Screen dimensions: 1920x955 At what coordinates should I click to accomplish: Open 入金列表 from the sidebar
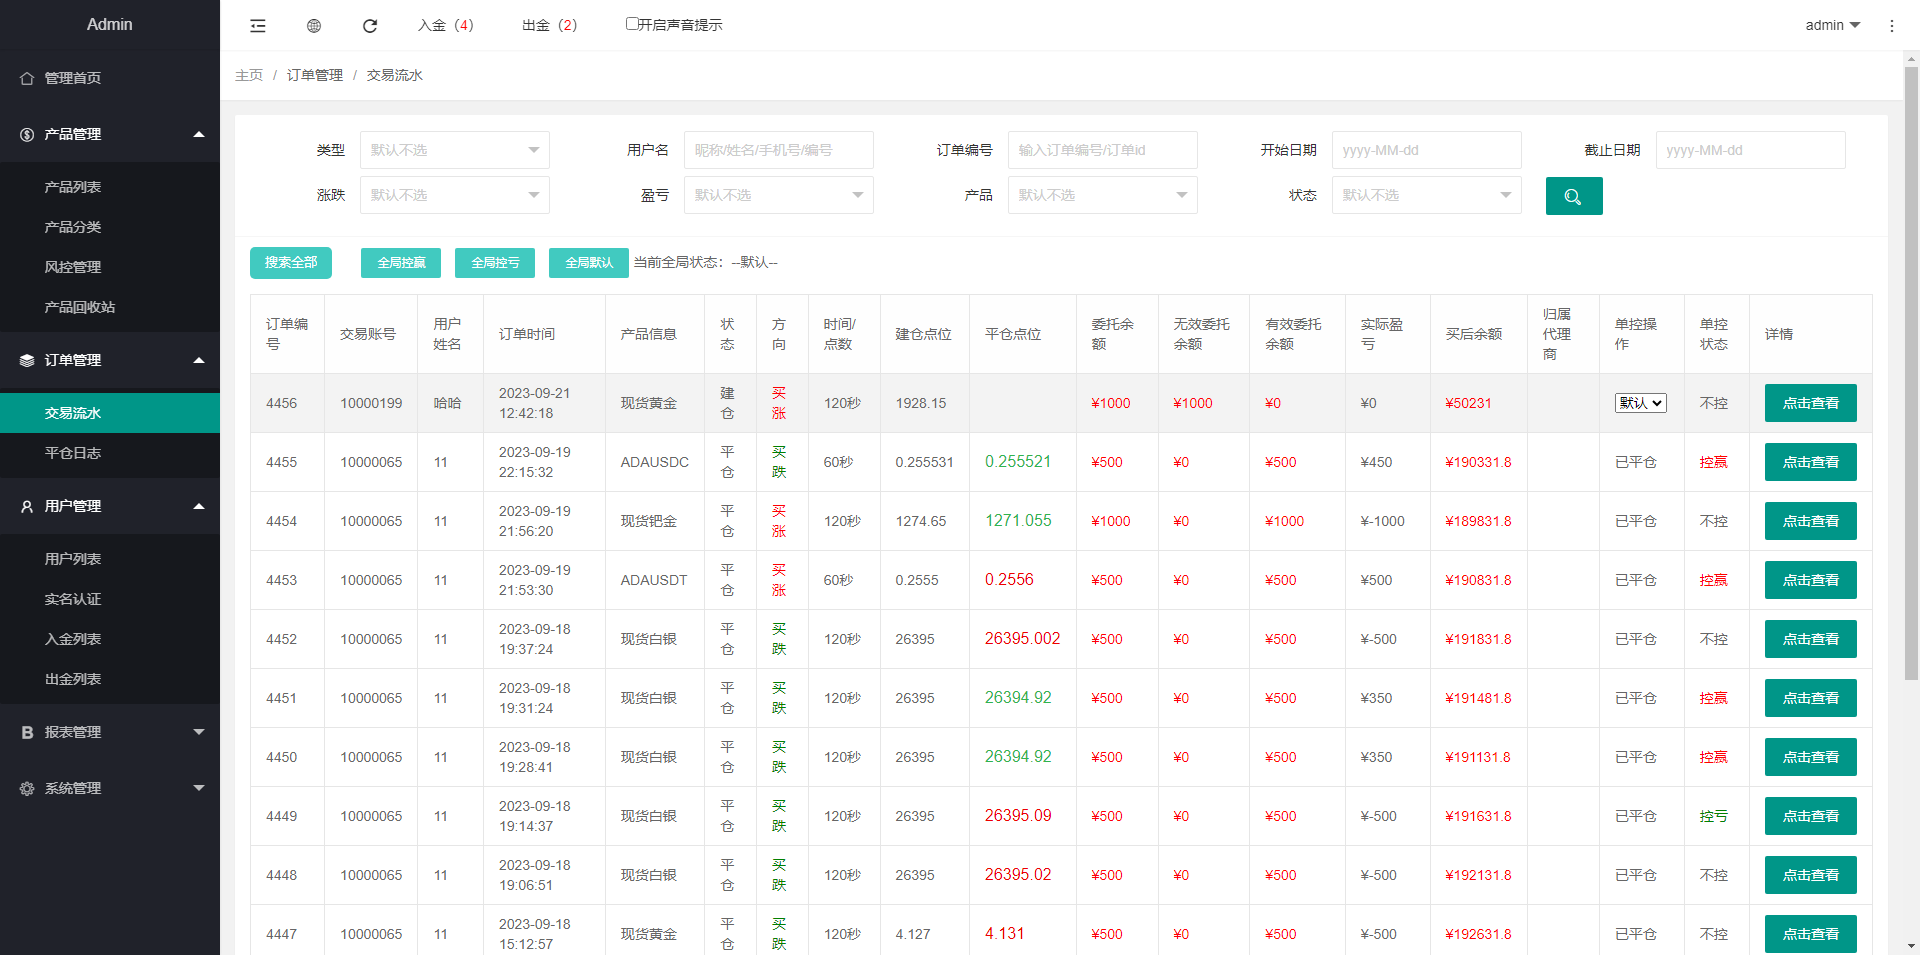click(x=73, y=638)
